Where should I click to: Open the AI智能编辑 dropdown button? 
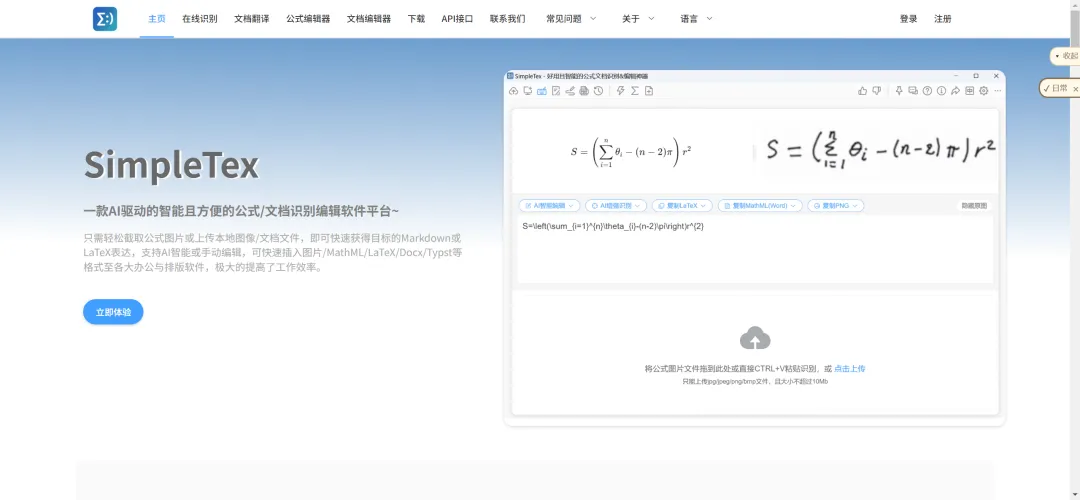tap(549, 205)
